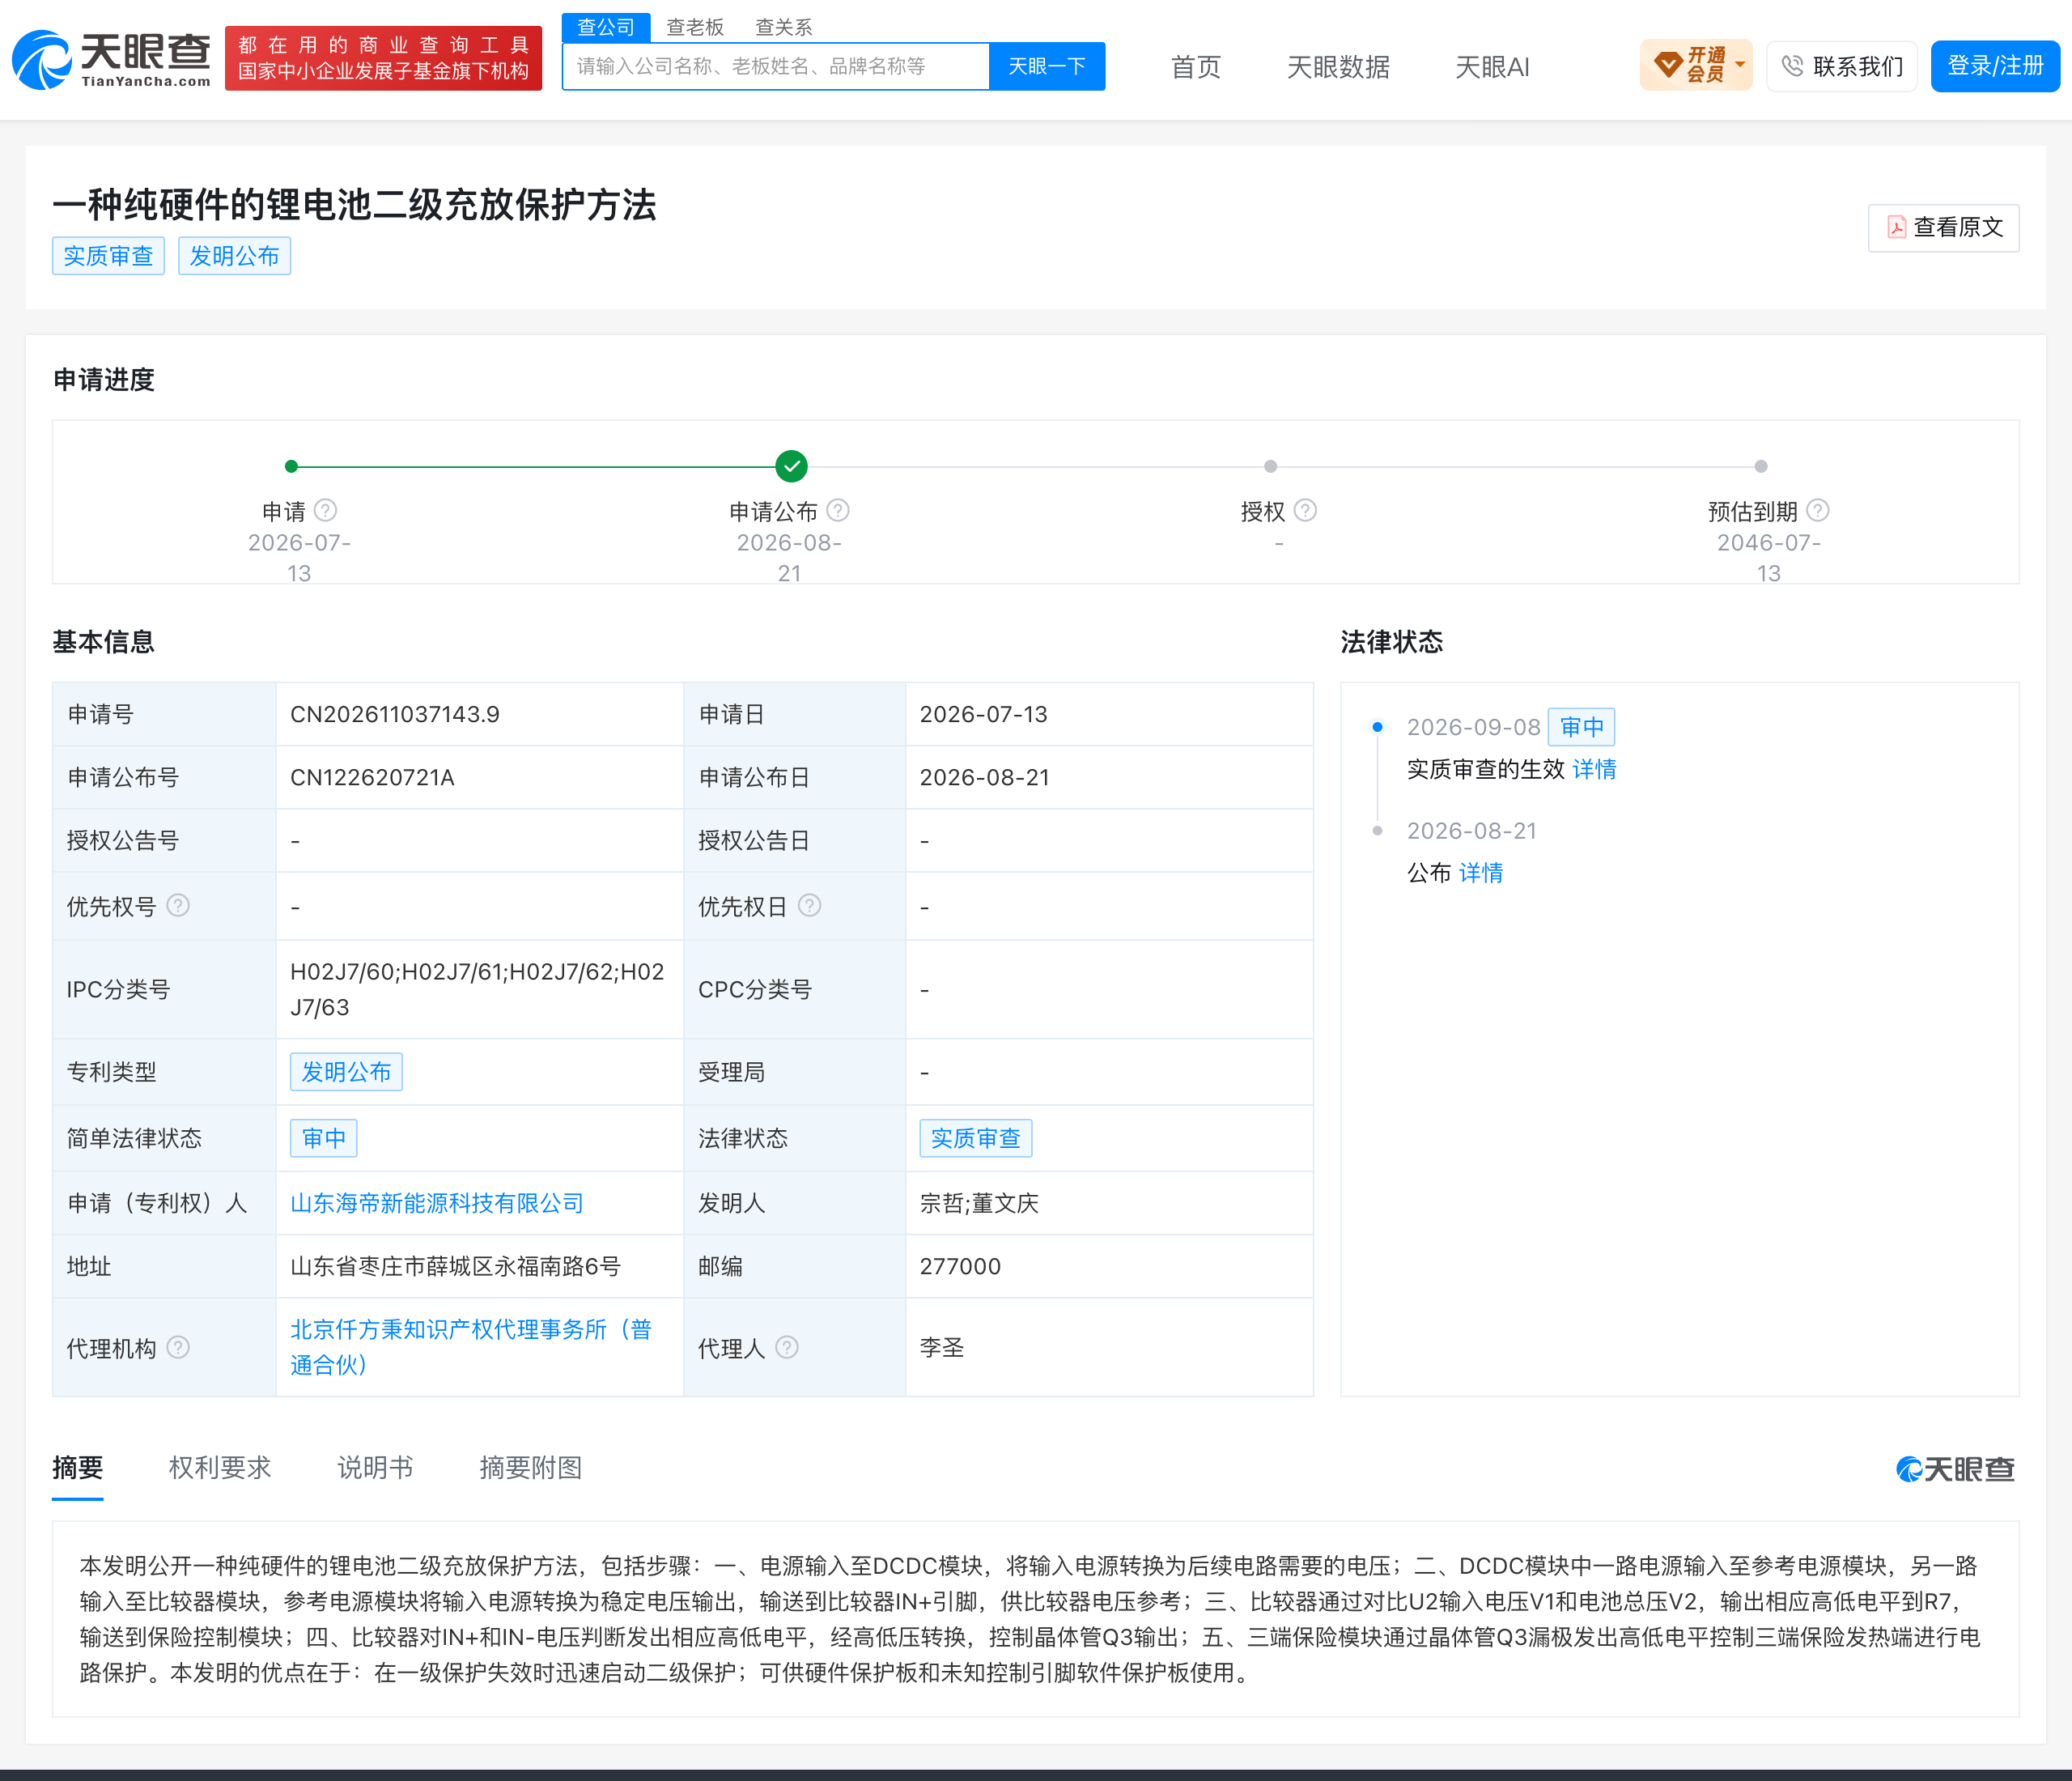Click the 预估到期 timeline dot
The height and width of the screenshot is (1781, 2072).
click(x=1761, y=466)
